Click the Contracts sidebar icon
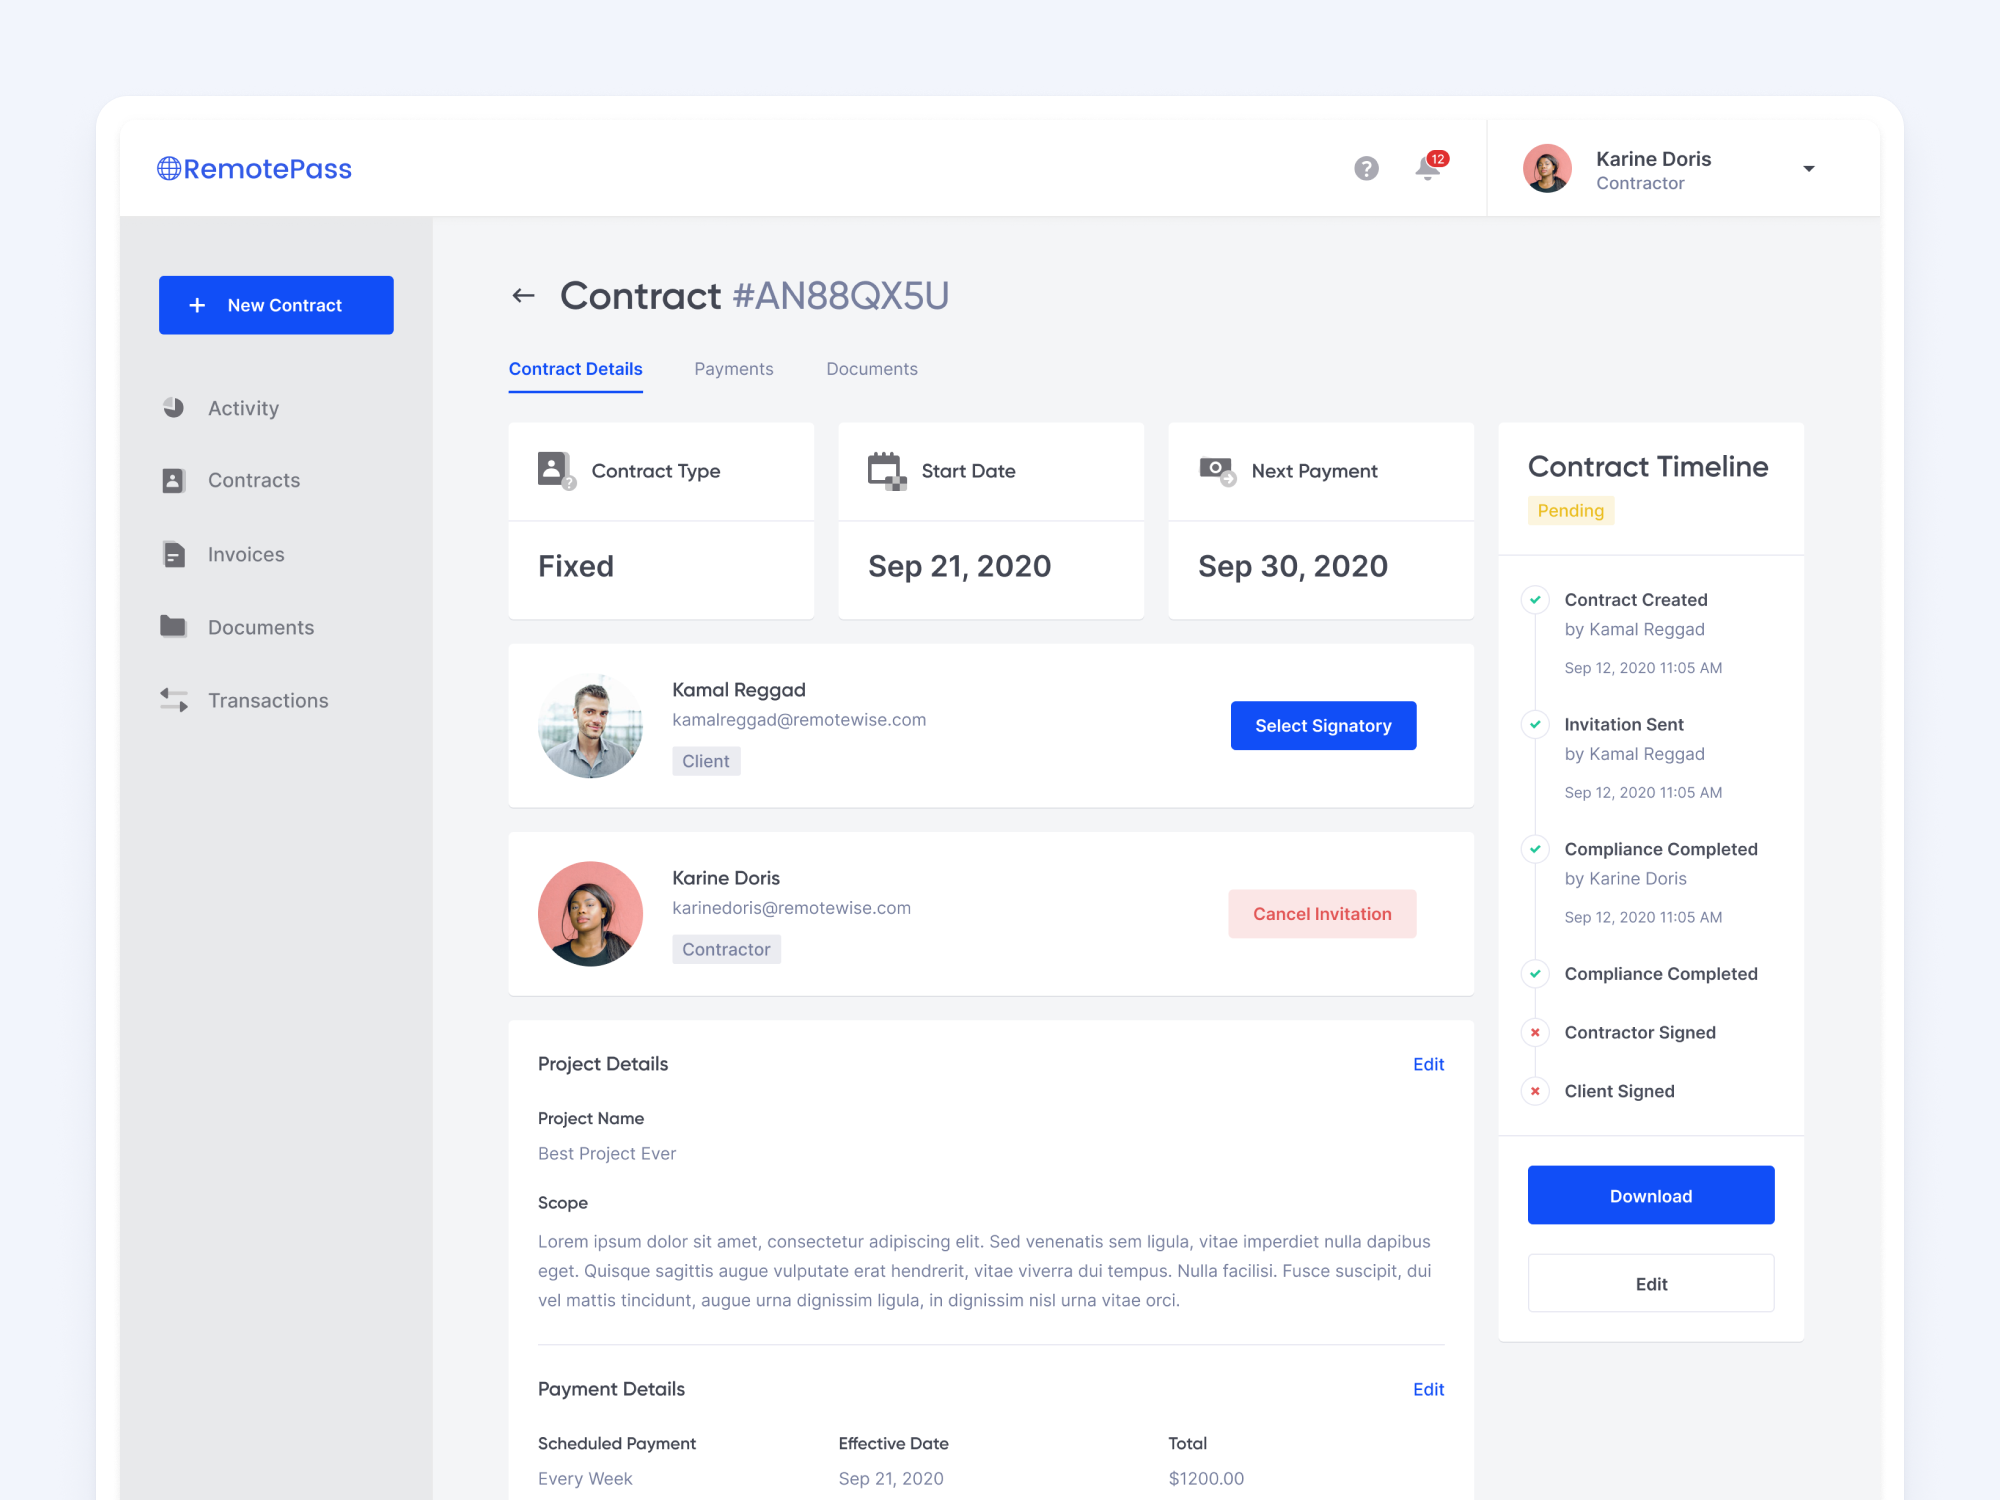This screenshot has height=1500, width=2000. [174, 481]
